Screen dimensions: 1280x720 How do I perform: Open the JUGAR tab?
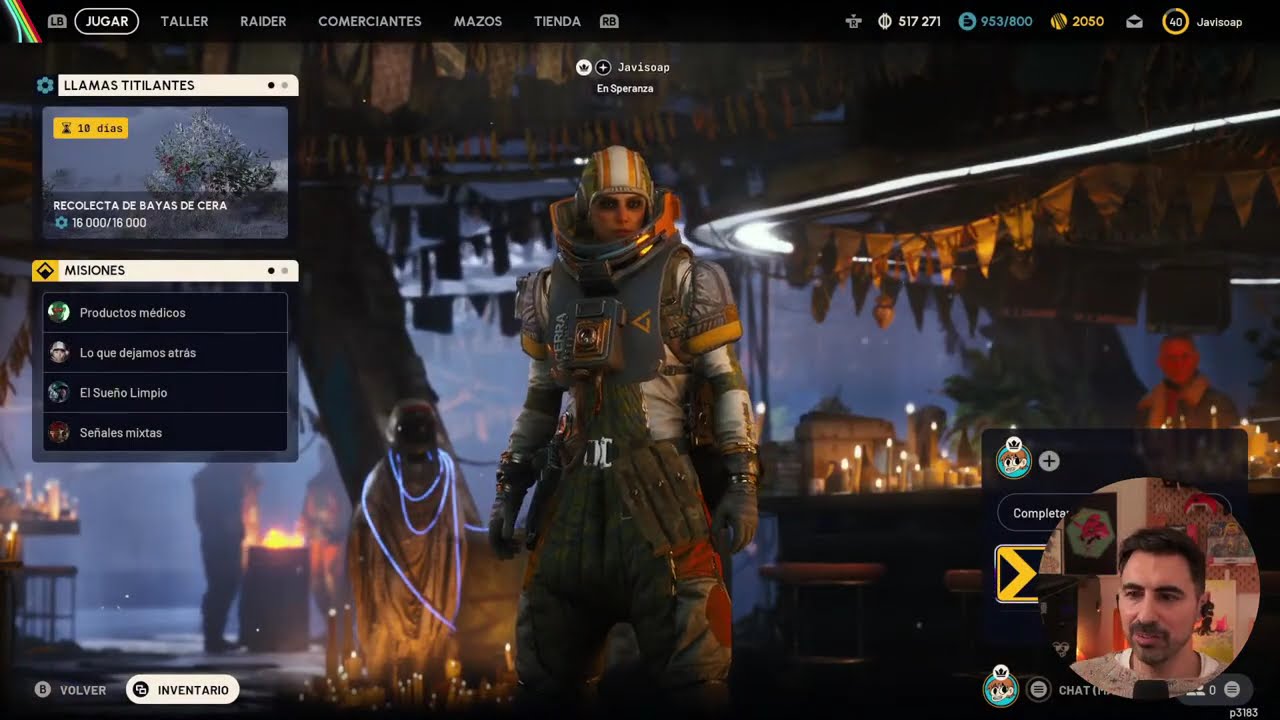pos(107,21)
